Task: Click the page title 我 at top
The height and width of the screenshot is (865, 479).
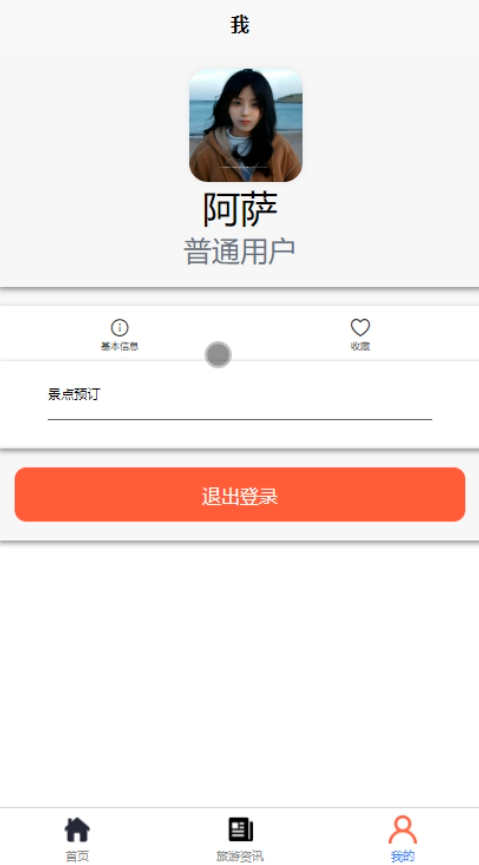Action: 240,25
